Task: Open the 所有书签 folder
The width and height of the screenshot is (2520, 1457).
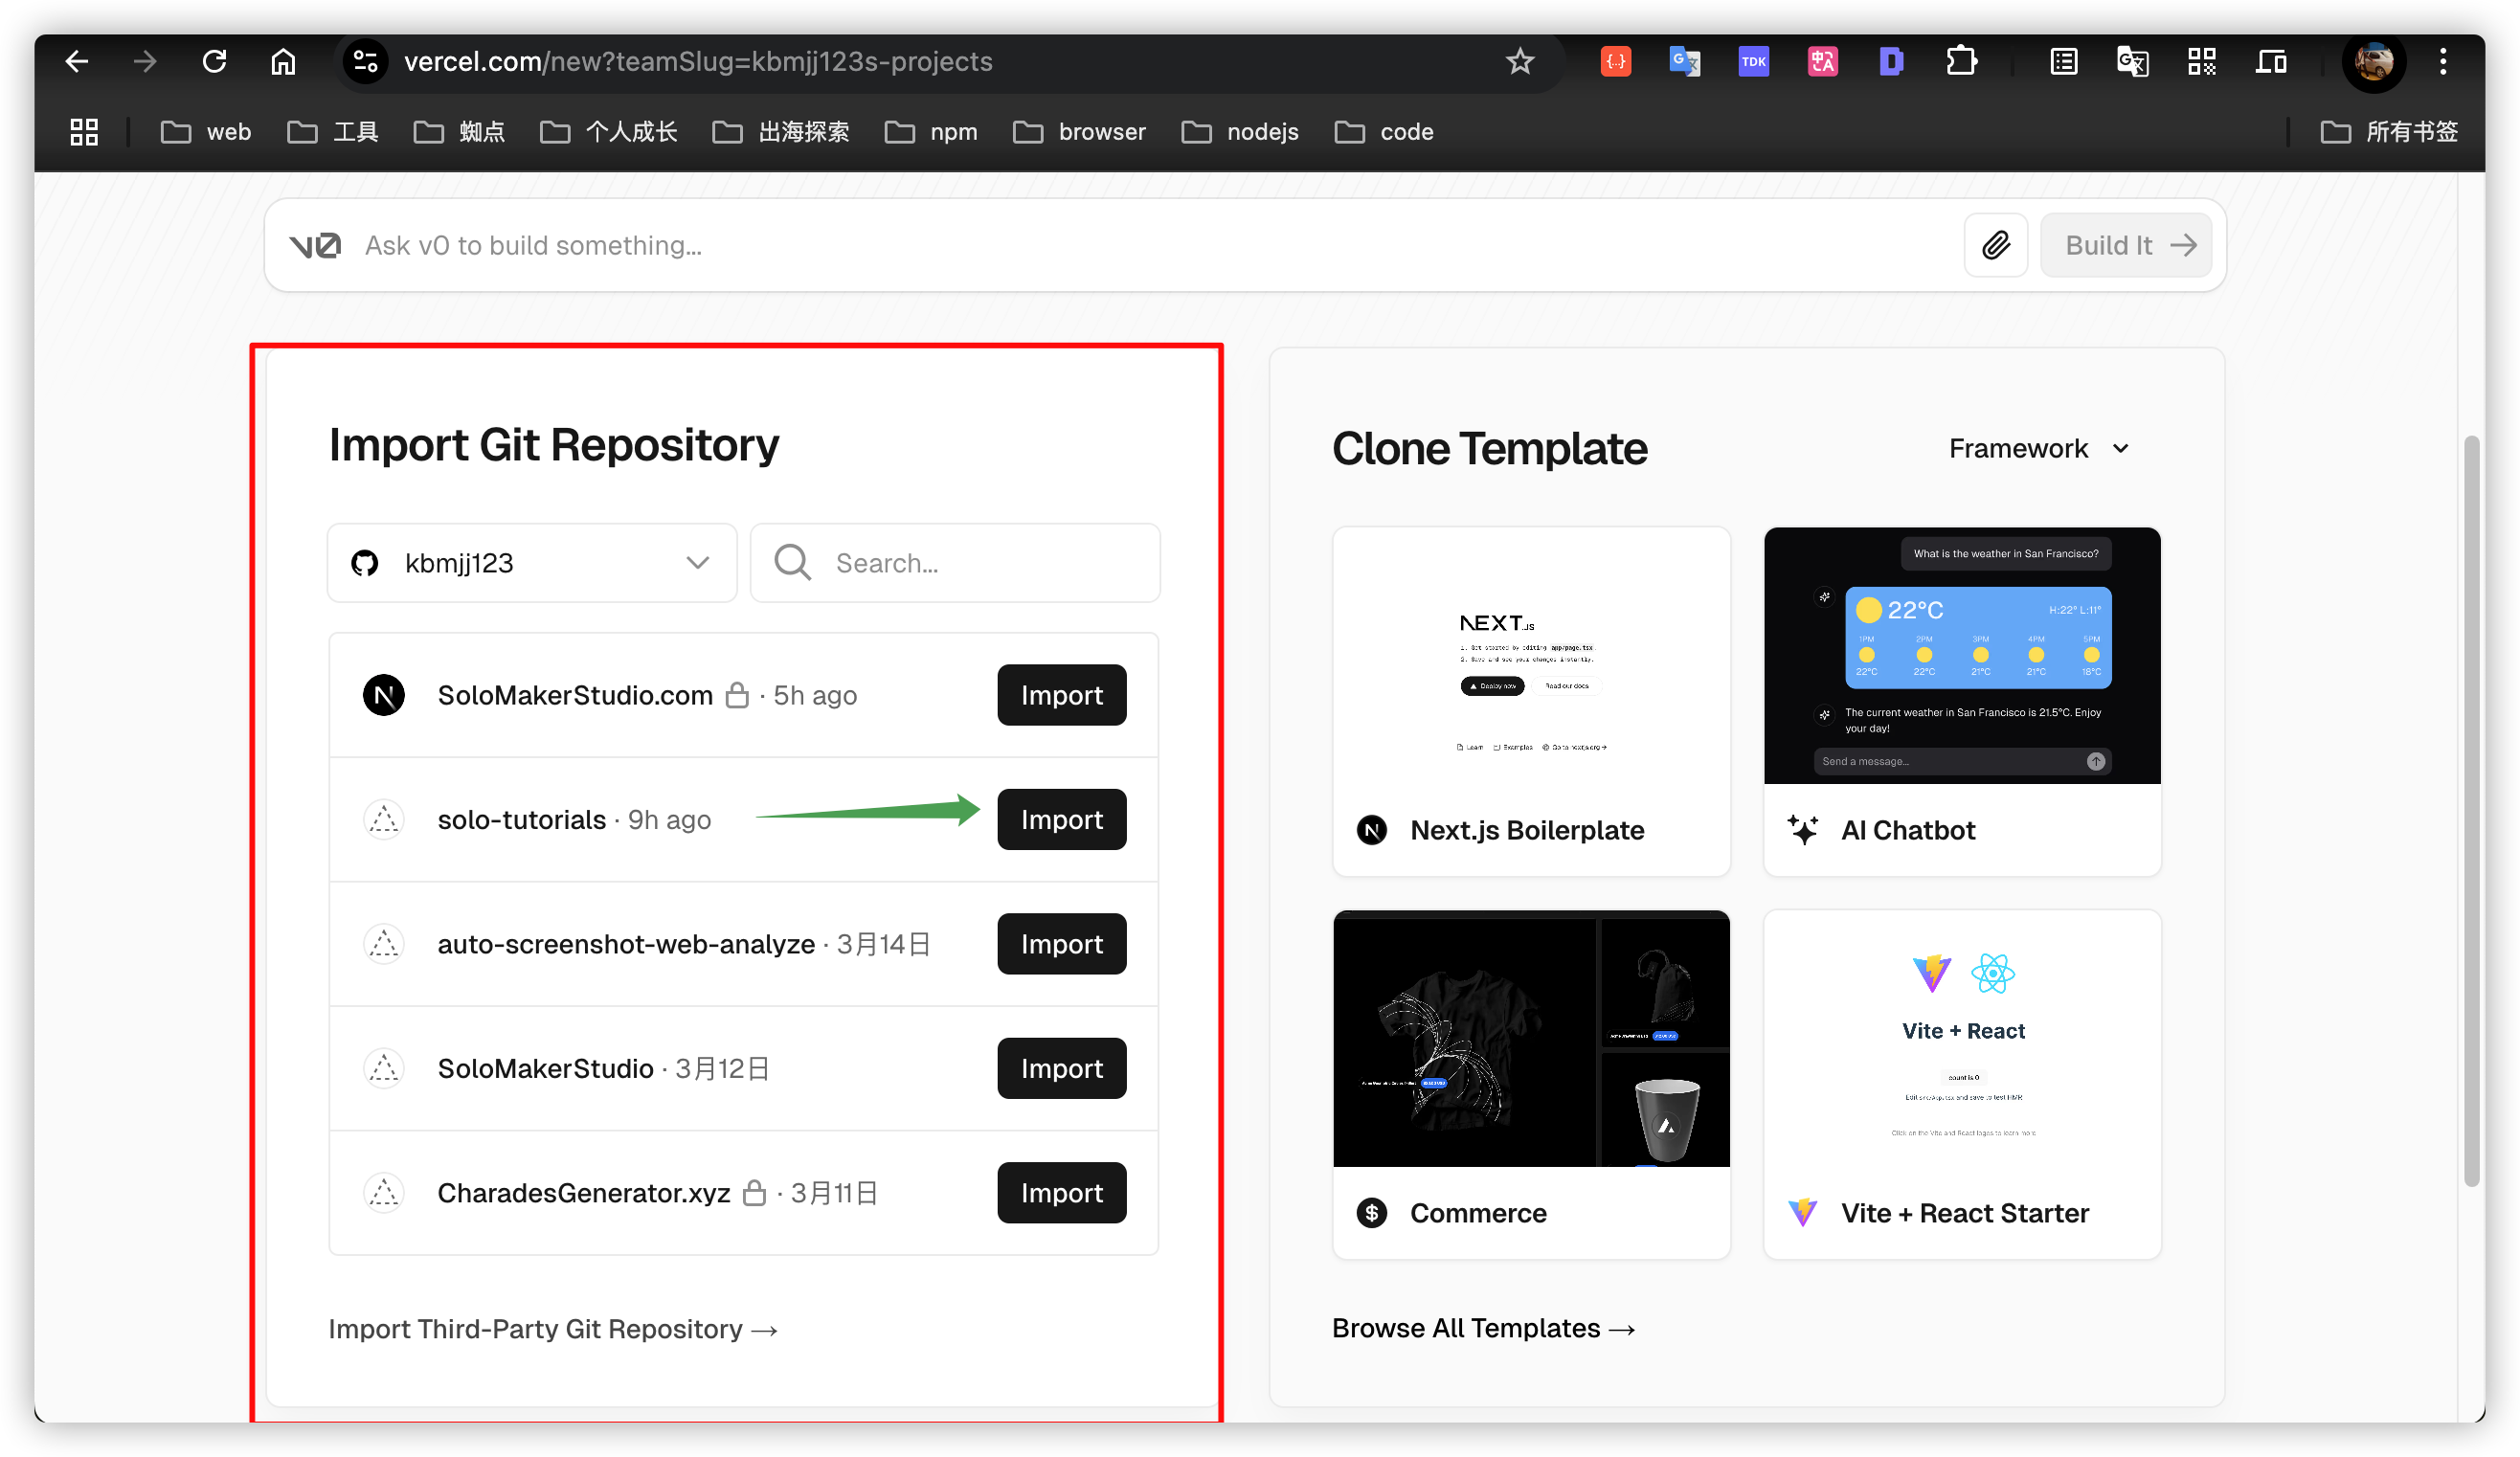Action: 2389,132
